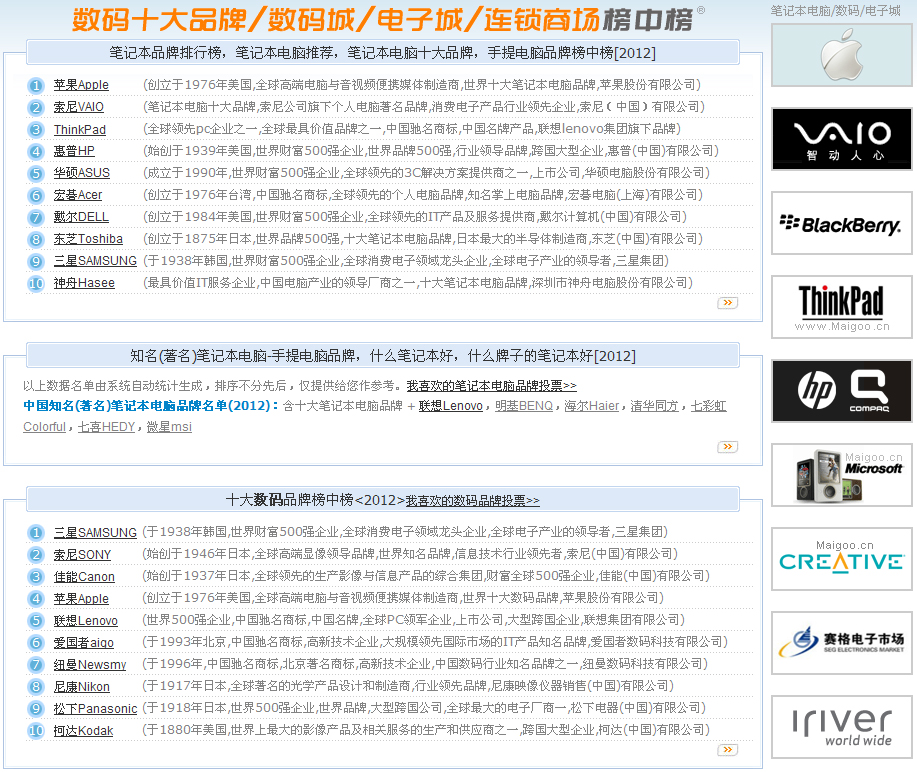The width and height of the screenshot is (917, 772).
Task: Click 联想Lenovo in the digital brands list
Action: 85,621
